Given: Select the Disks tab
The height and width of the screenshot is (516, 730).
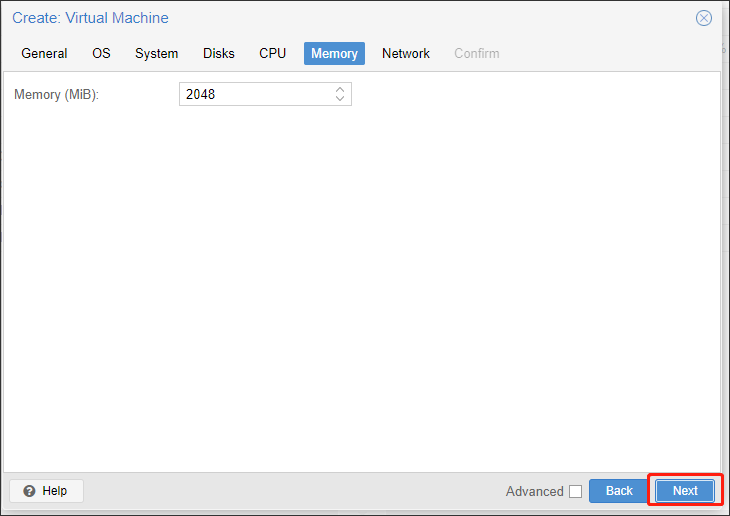Looking at the screenshot, I should tap(218, 54).
